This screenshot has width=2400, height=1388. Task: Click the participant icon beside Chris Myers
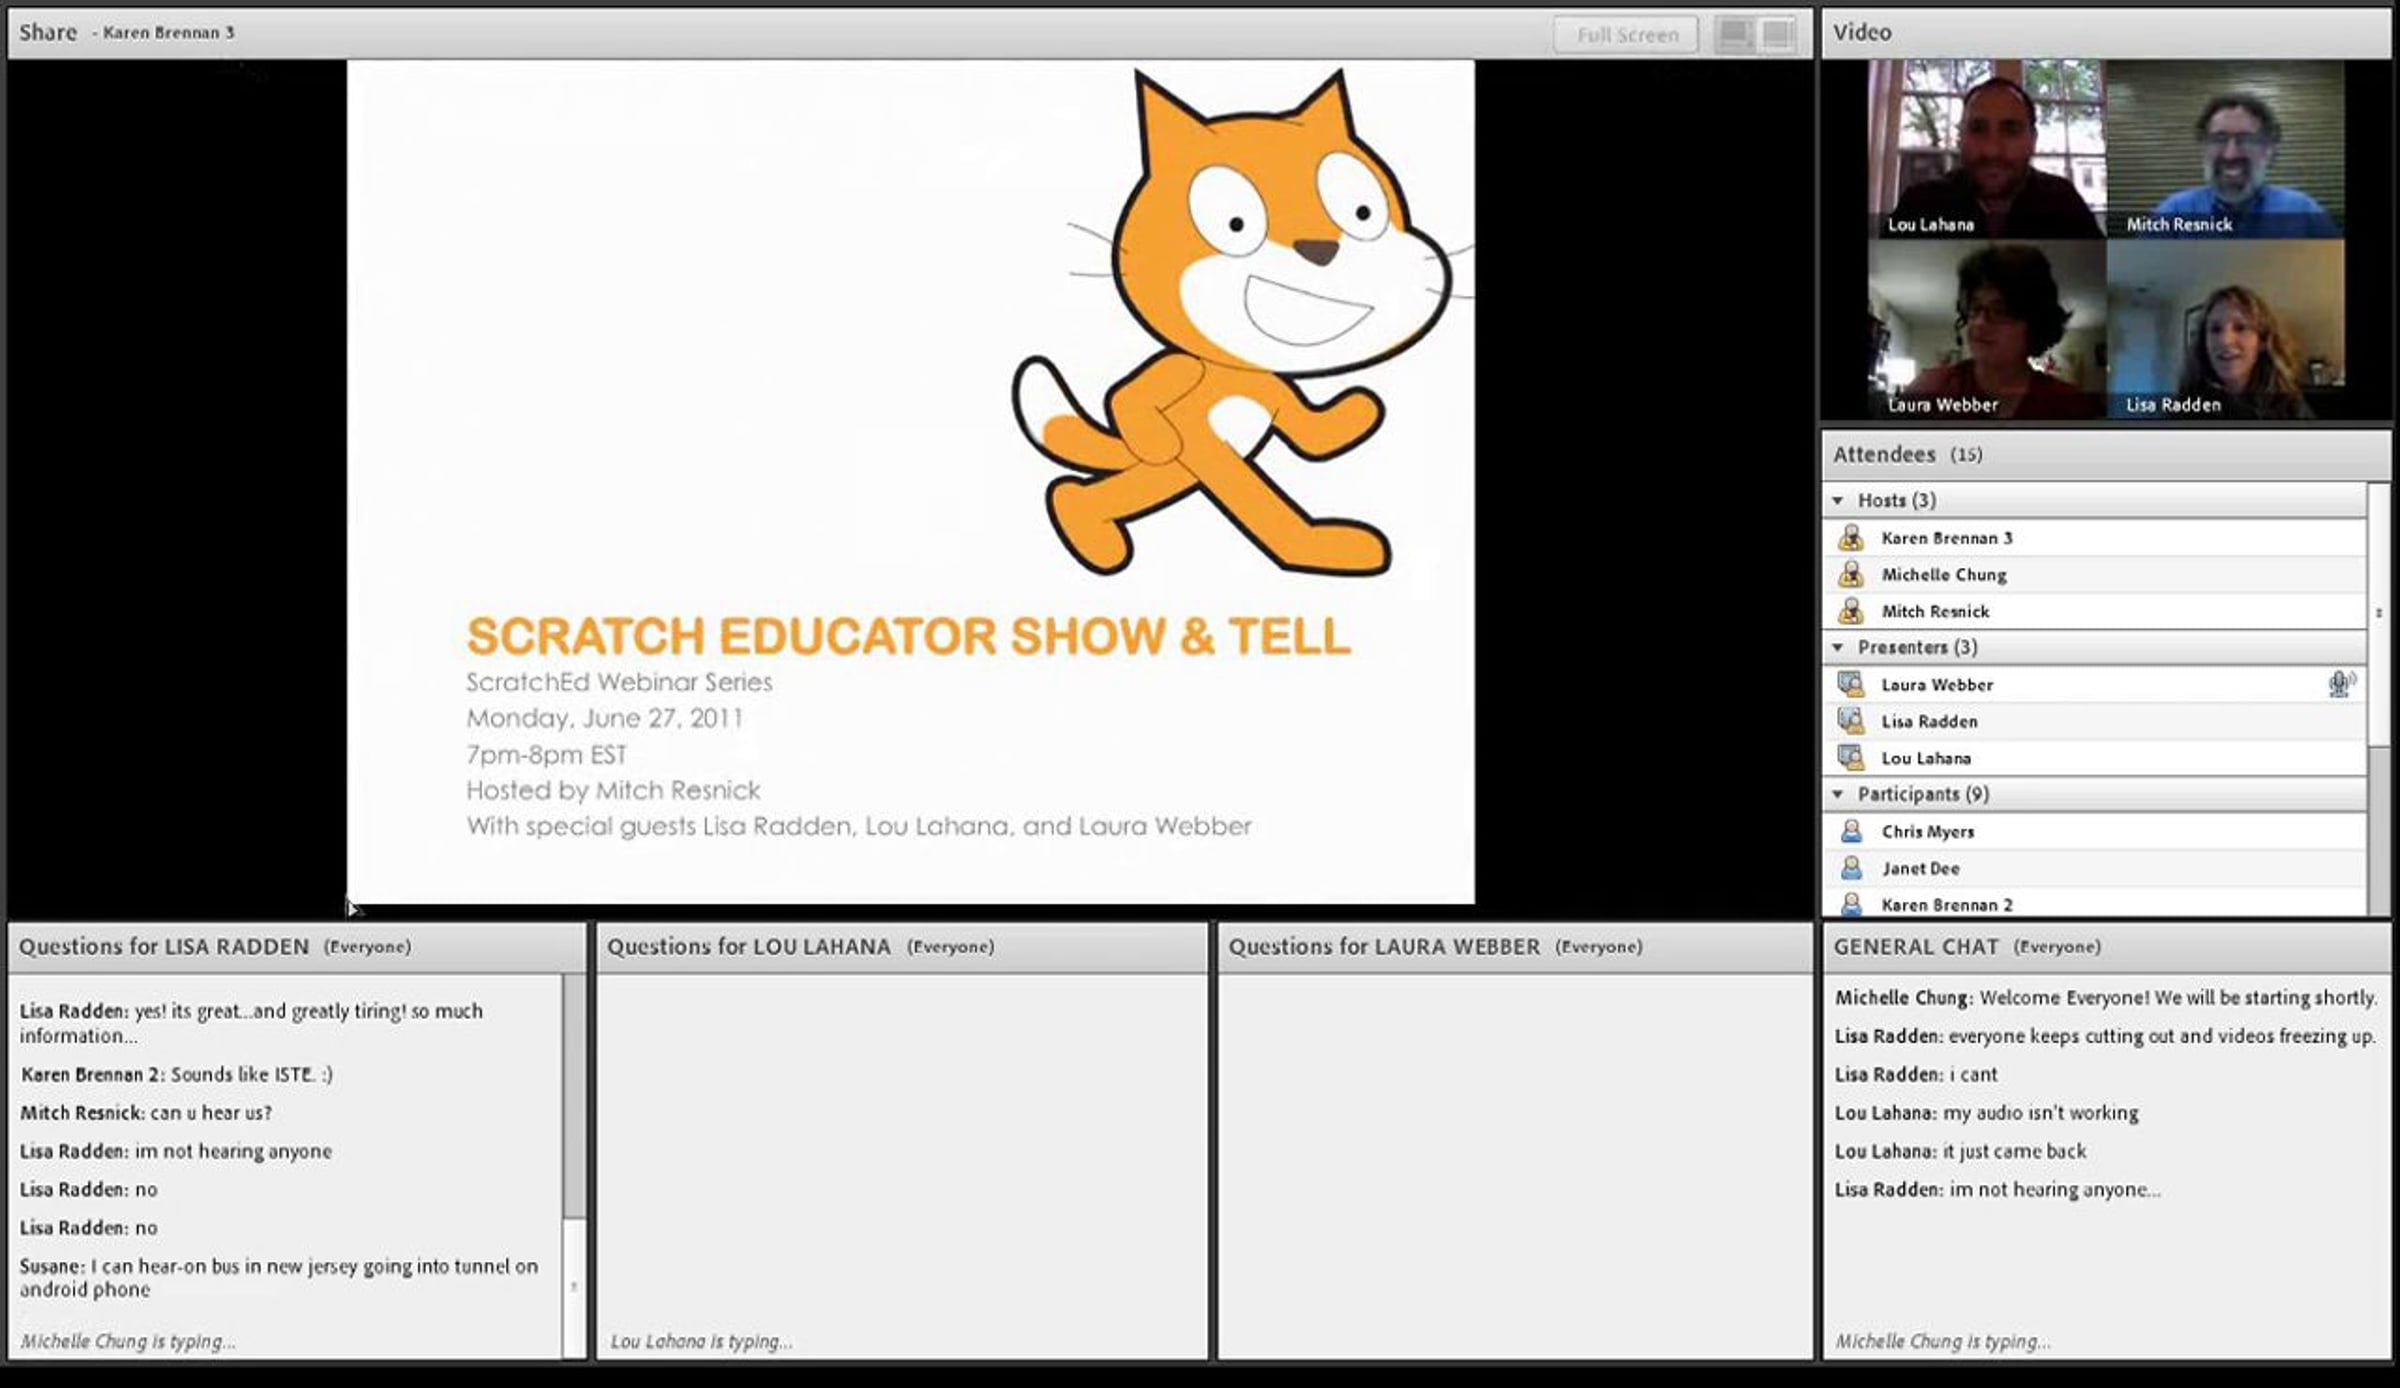pos(1851,831)
